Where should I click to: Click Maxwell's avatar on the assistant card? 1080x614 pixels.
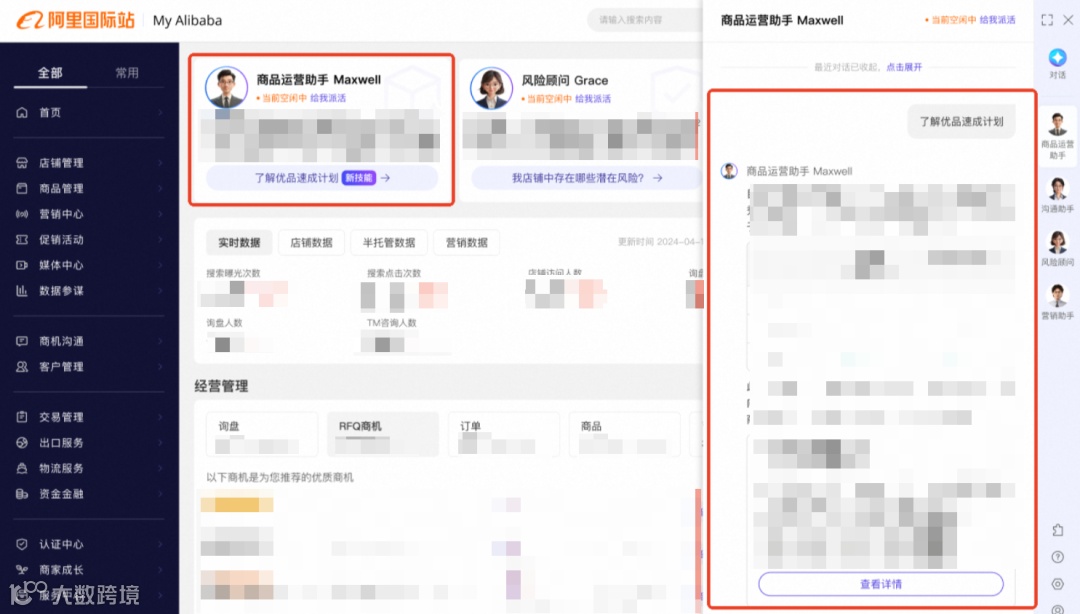pos(226,88)
